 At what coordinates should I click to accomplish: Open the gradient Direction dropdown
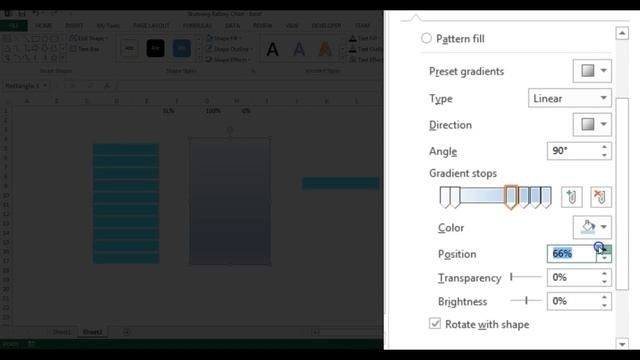(x=592, y=124)
